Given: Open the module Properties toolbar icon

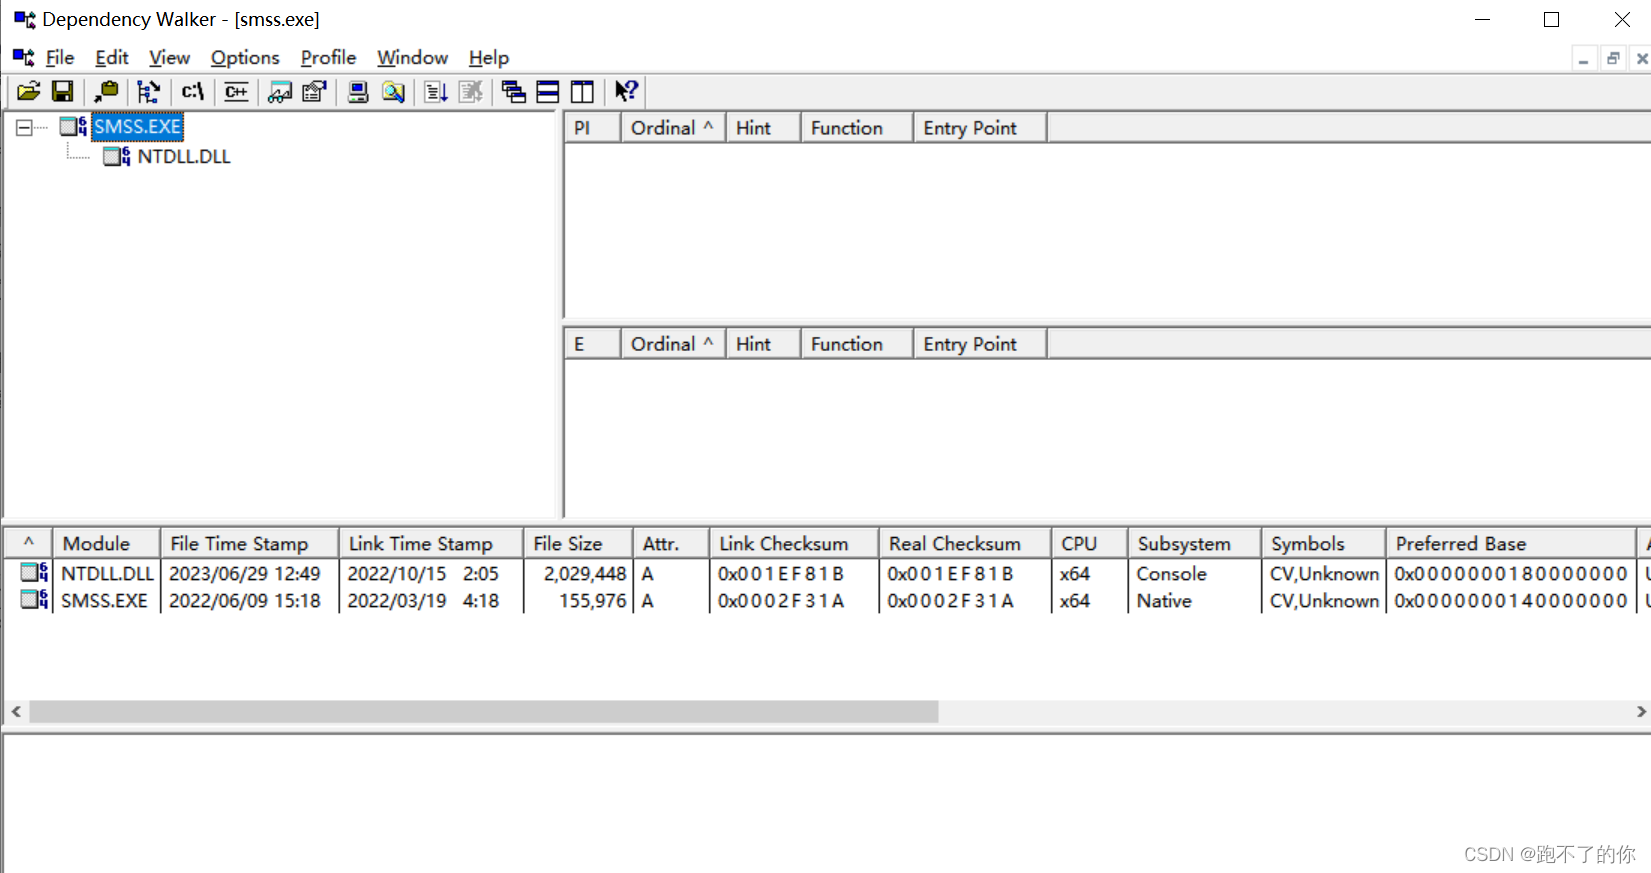Looking at the screenshot, I should (x=314, y=92).
